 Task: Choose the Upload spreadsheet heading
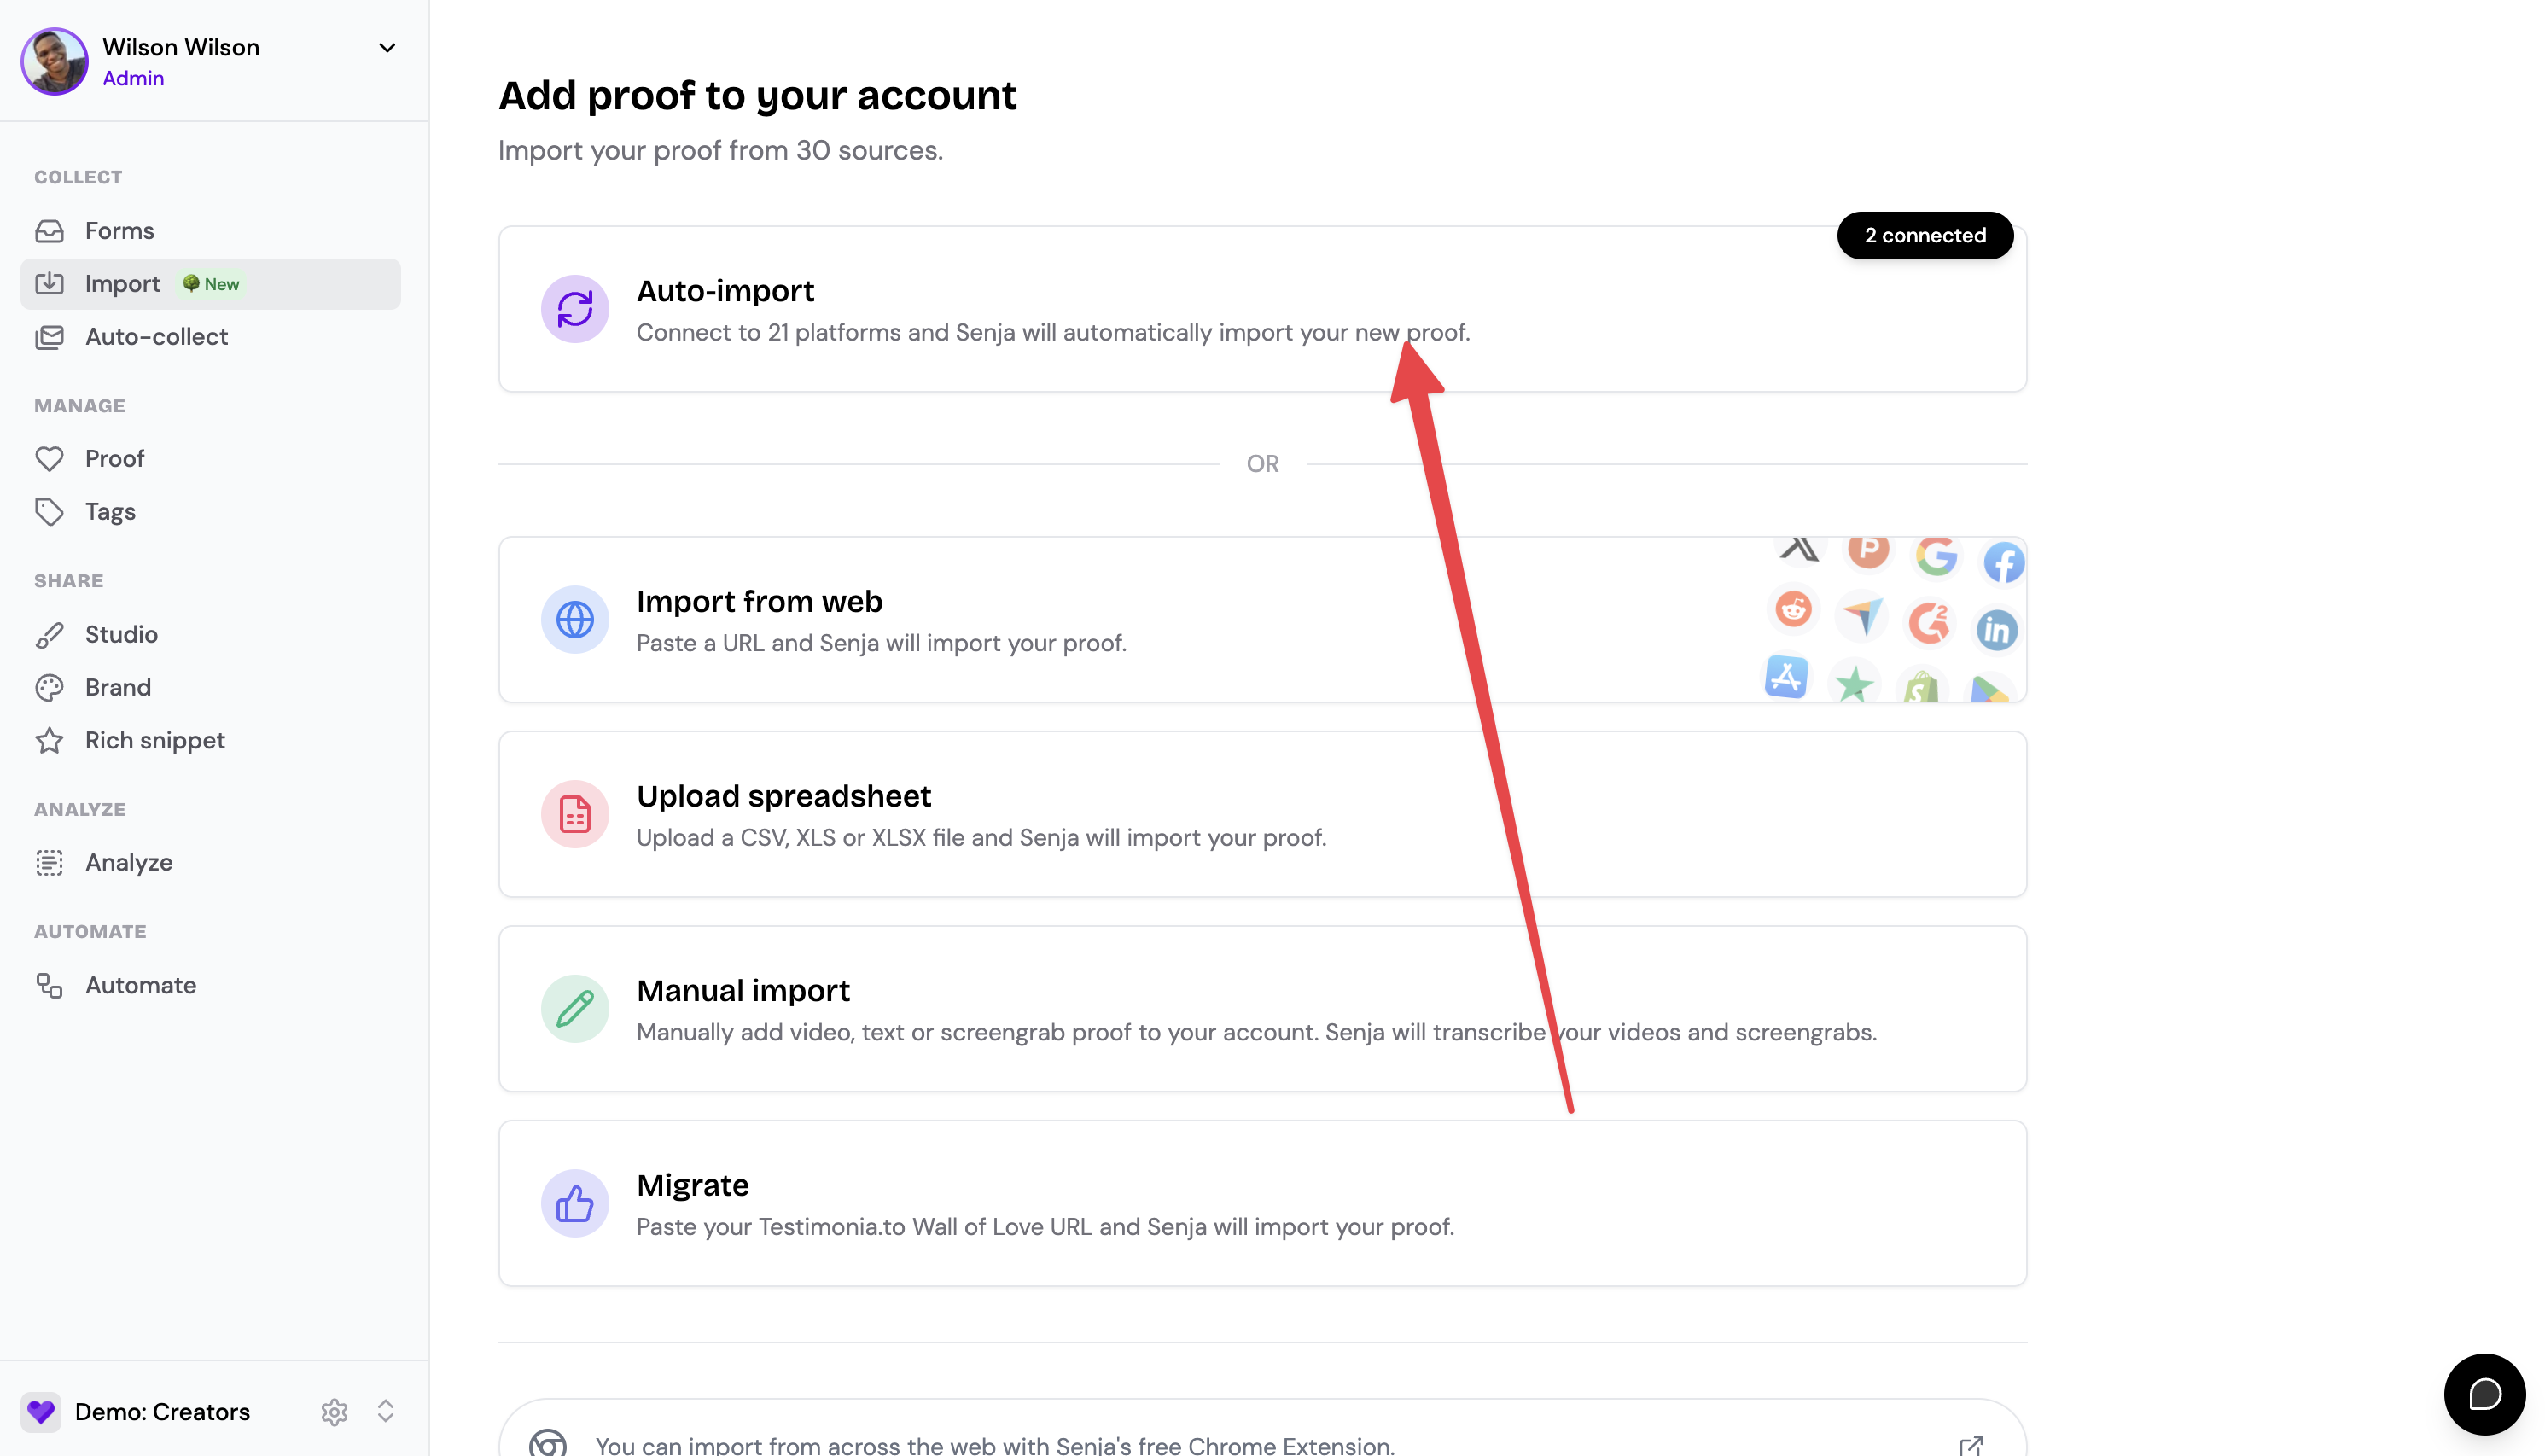(x=783, y=796)
